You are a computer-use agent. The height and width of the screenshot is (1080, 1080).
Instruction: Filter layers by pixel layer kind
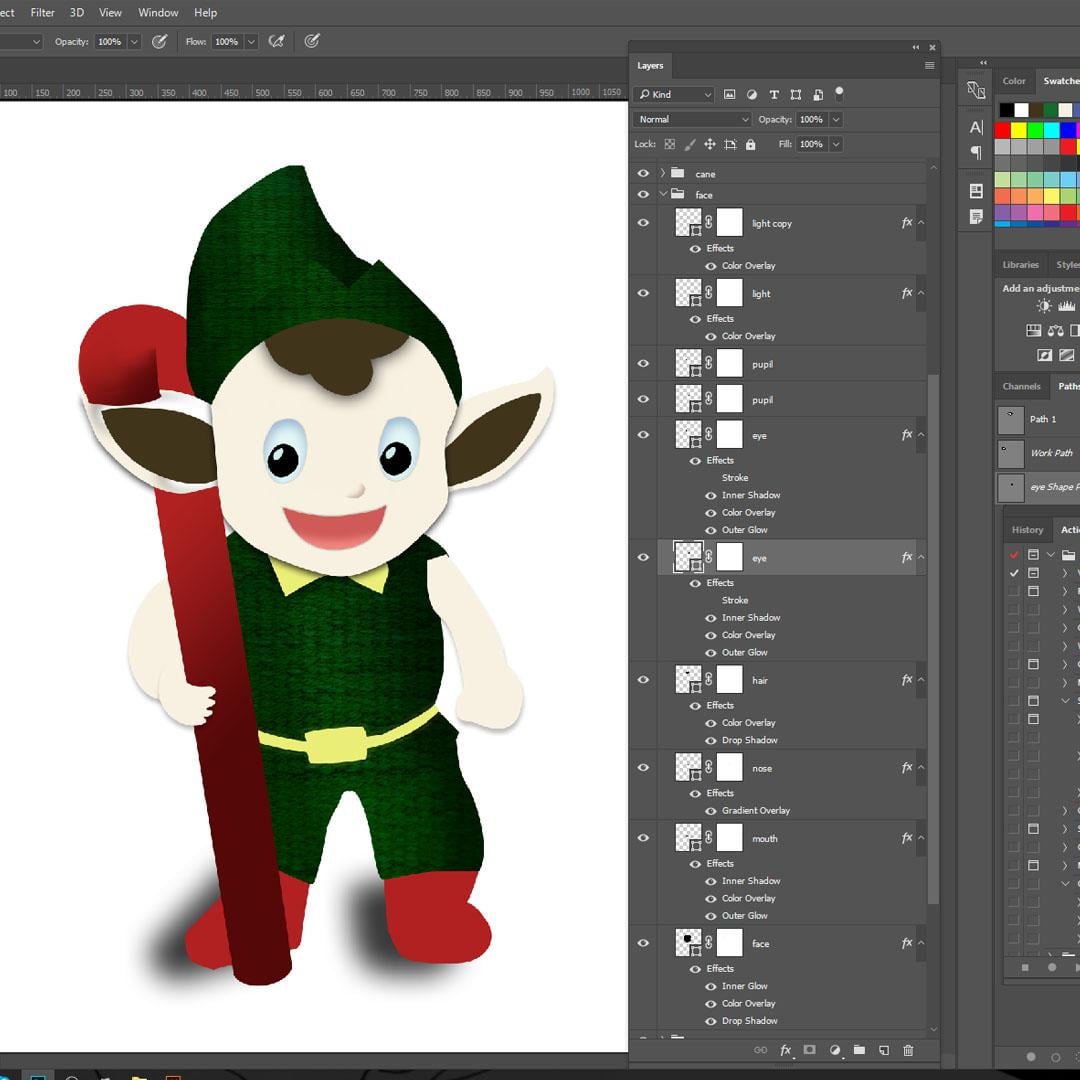729,94
